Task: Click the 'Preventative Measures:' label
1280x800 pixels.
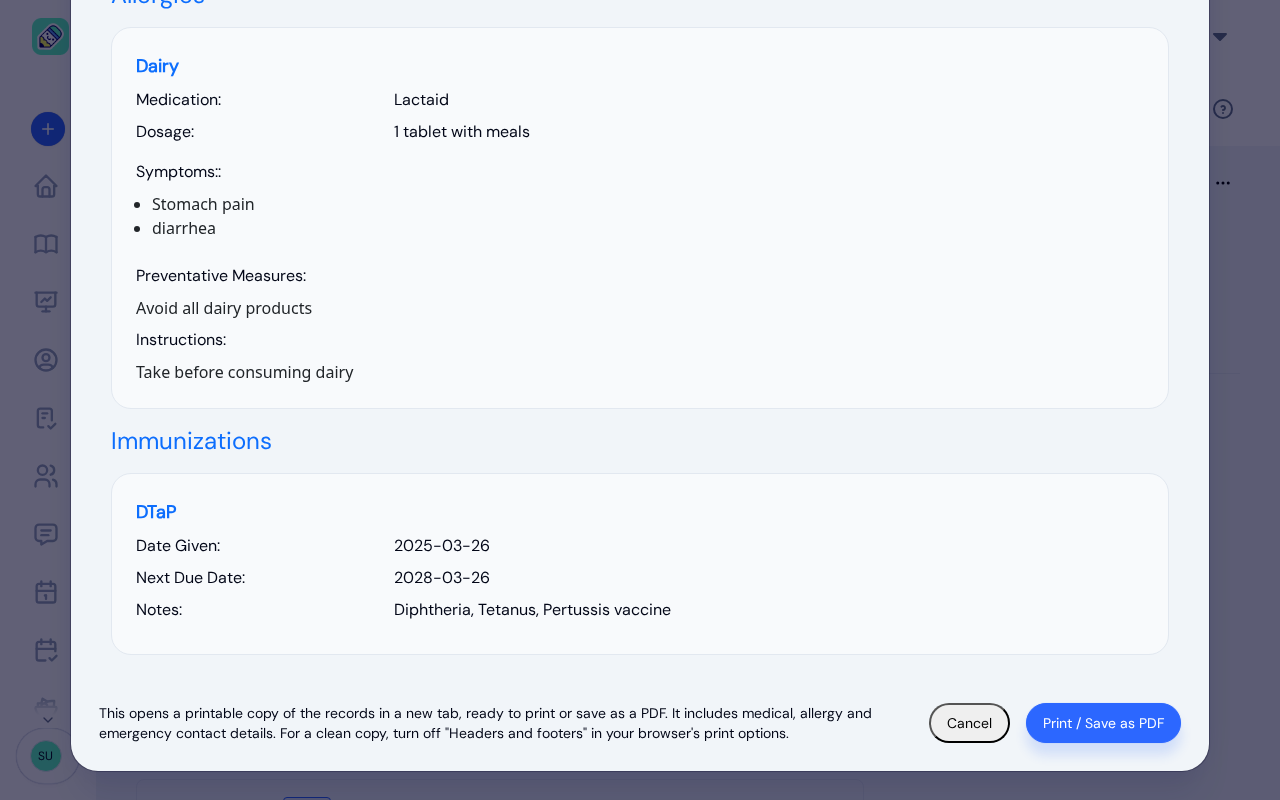Action: point(221,276)
